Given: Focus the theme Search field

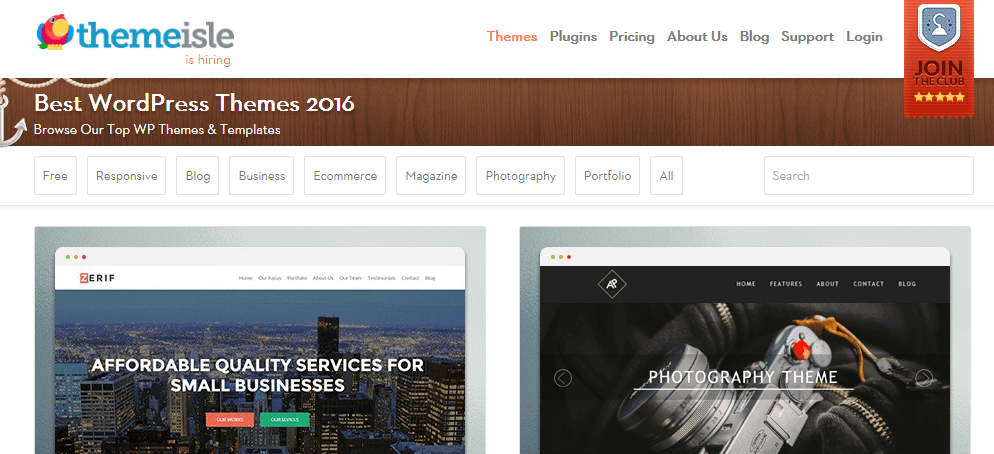Looking at the screenshot, I should coord(868,176).
